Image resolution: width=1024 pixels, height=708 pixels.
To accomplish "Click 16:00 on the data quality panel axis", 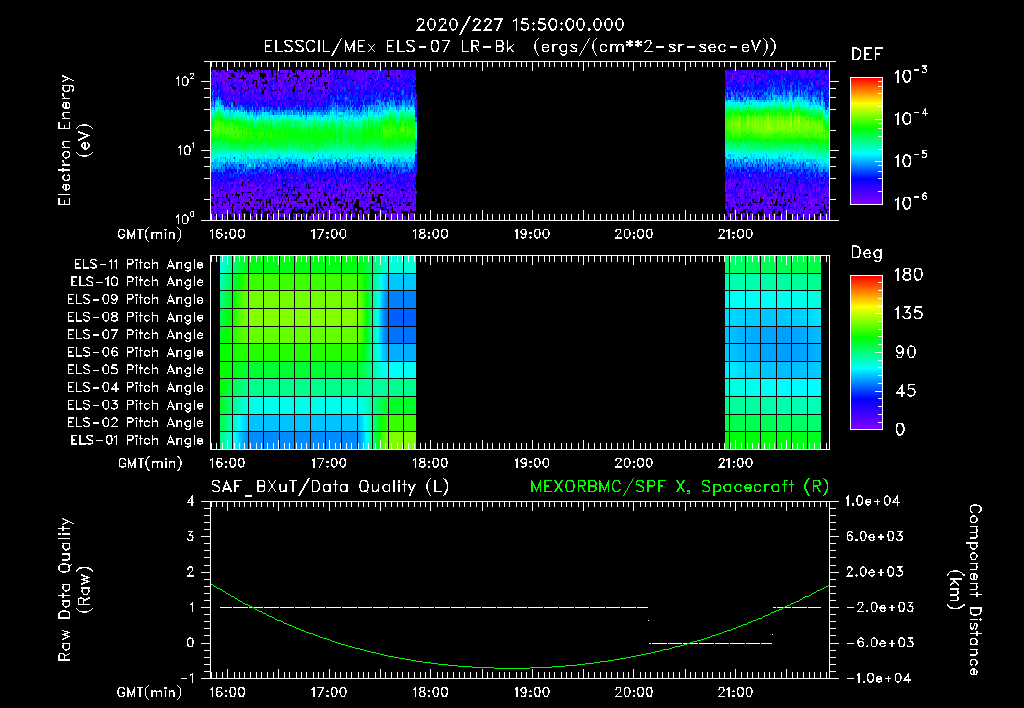I will [x=227, y=692].
